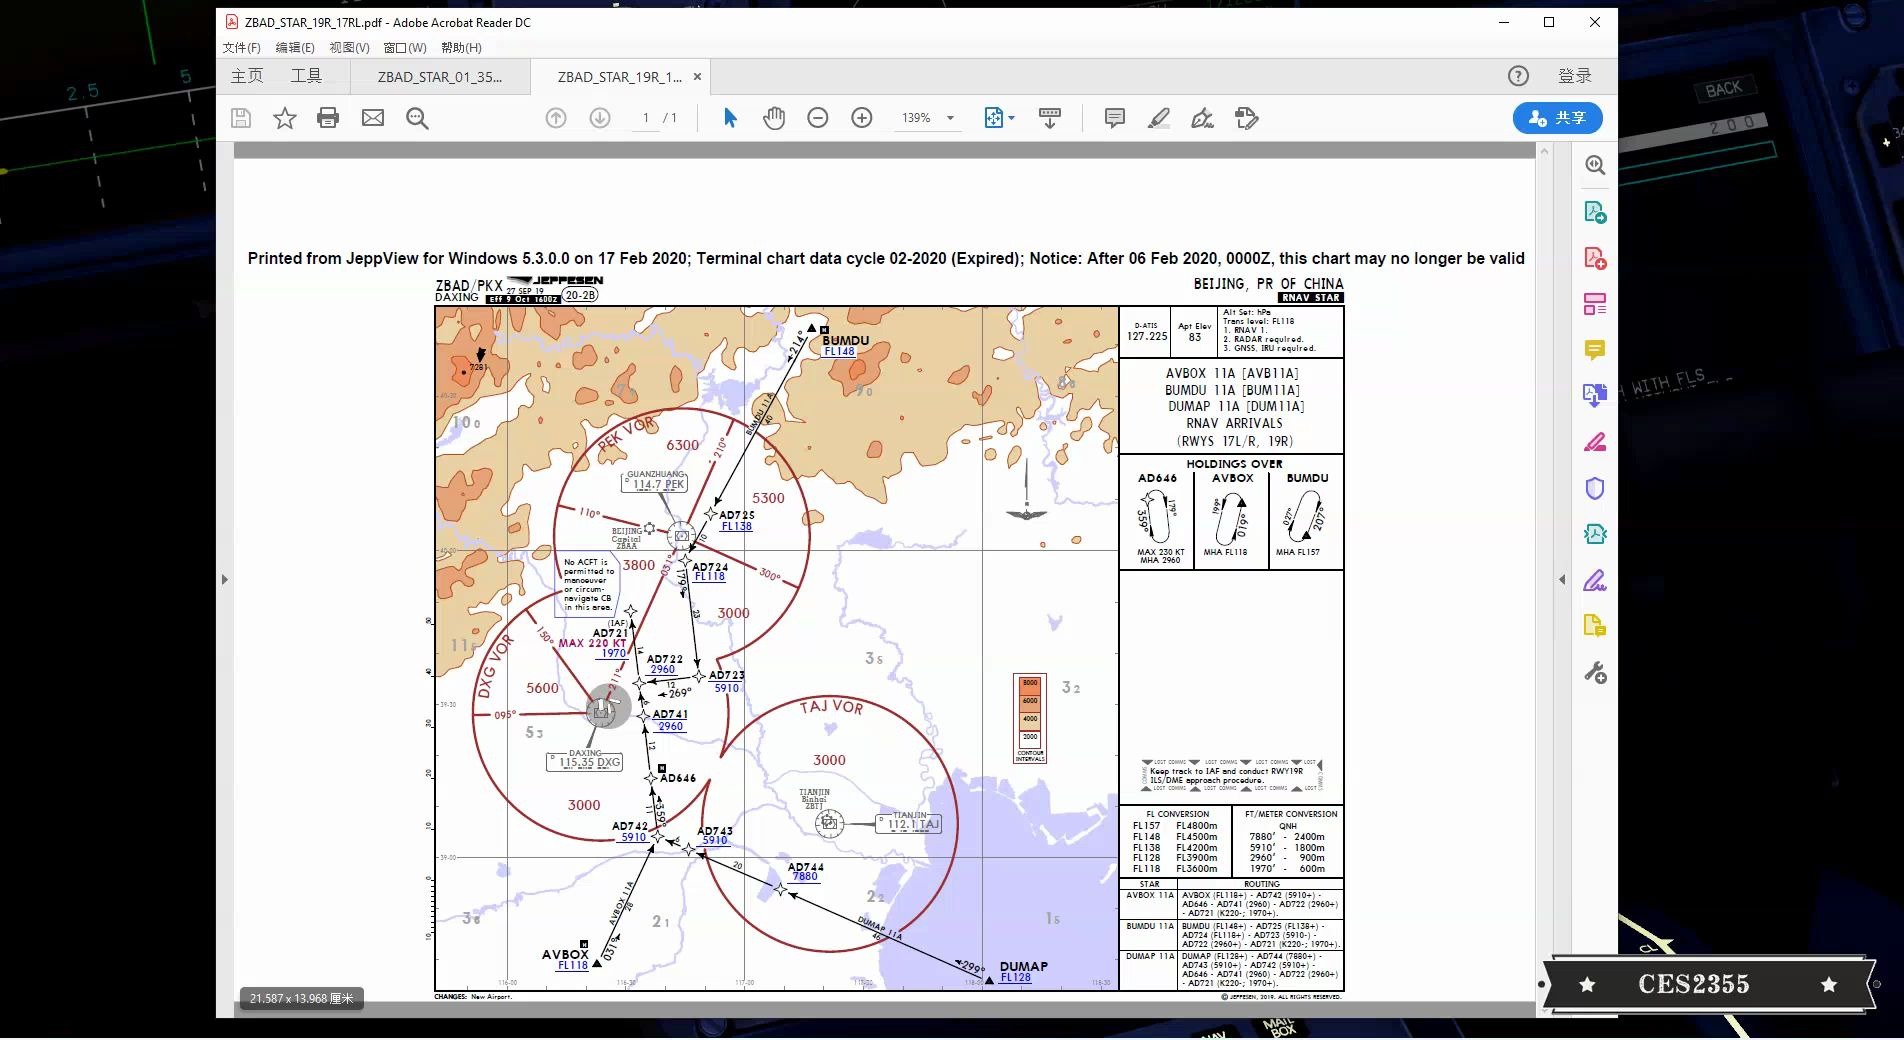Activate the Hand pan tool
1904x1040 pixels.
(774, 118)
